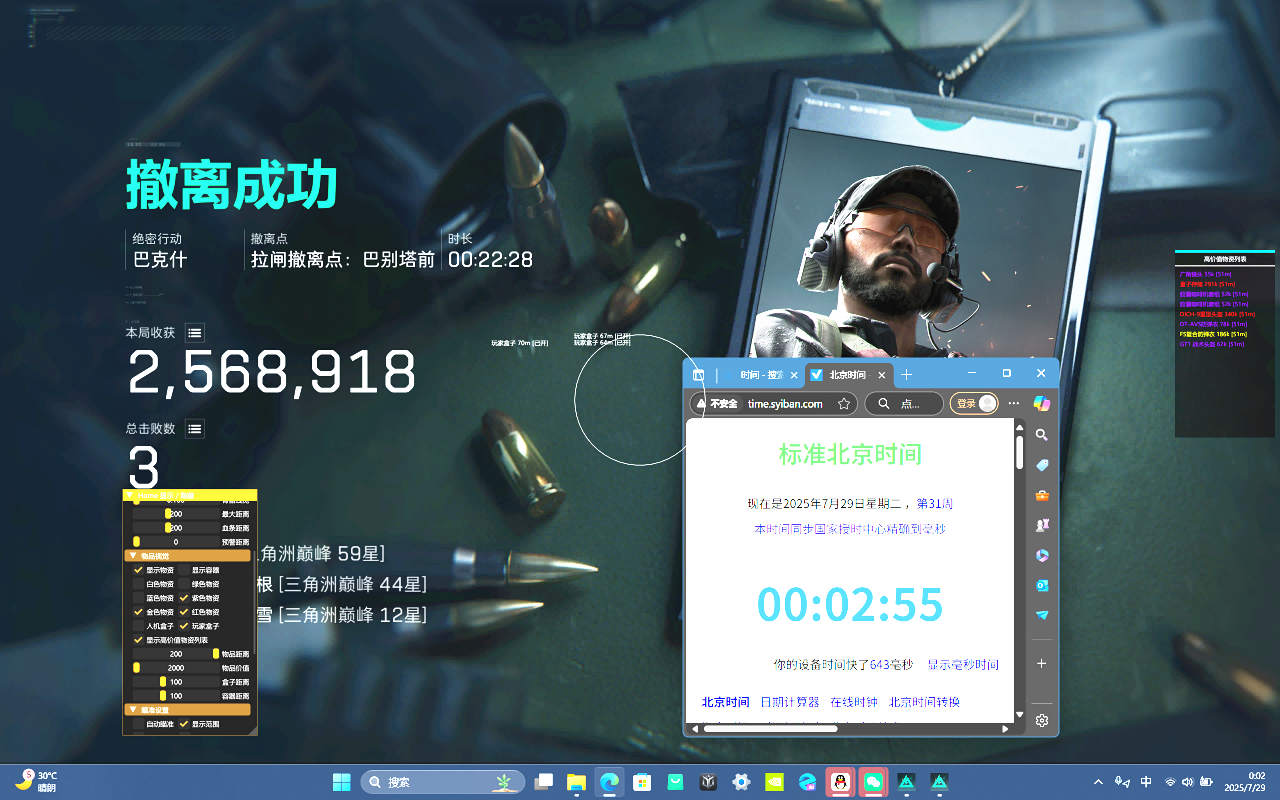Open the 北京时间转换 link
This screenshot has height=800, width=1280.
pos(924,702)
